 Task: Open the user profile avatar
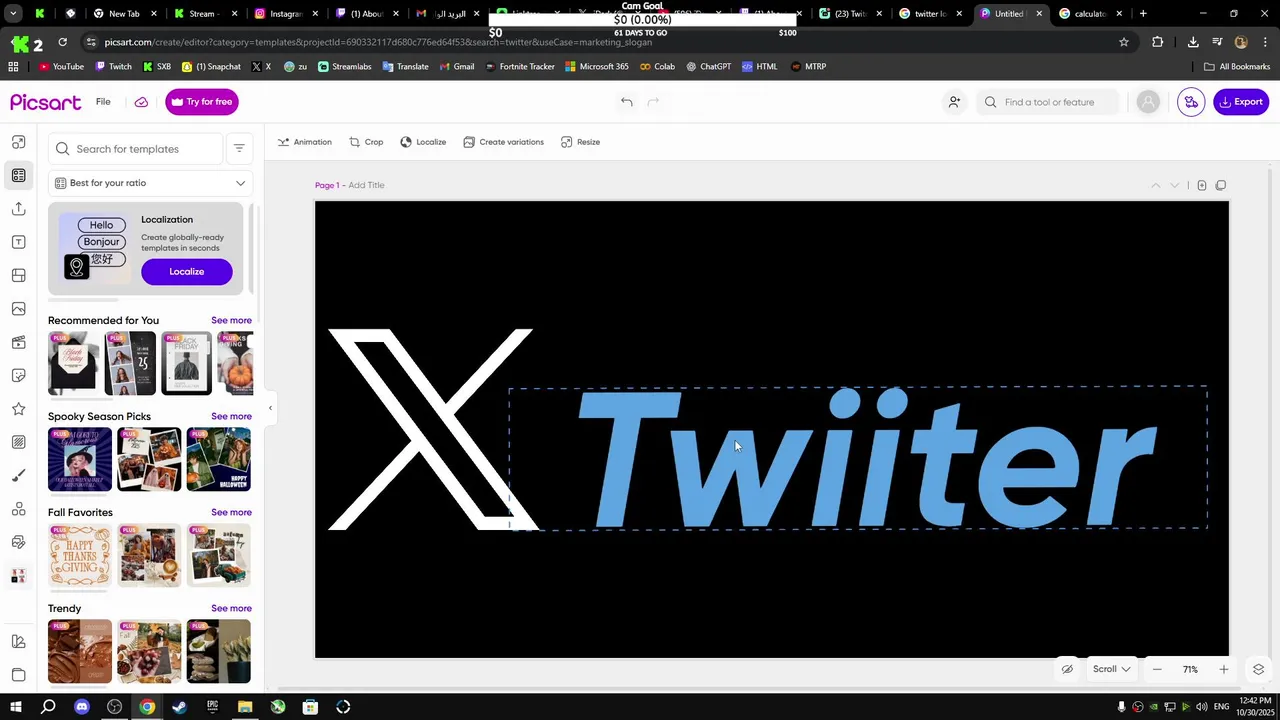[1148, 102]
